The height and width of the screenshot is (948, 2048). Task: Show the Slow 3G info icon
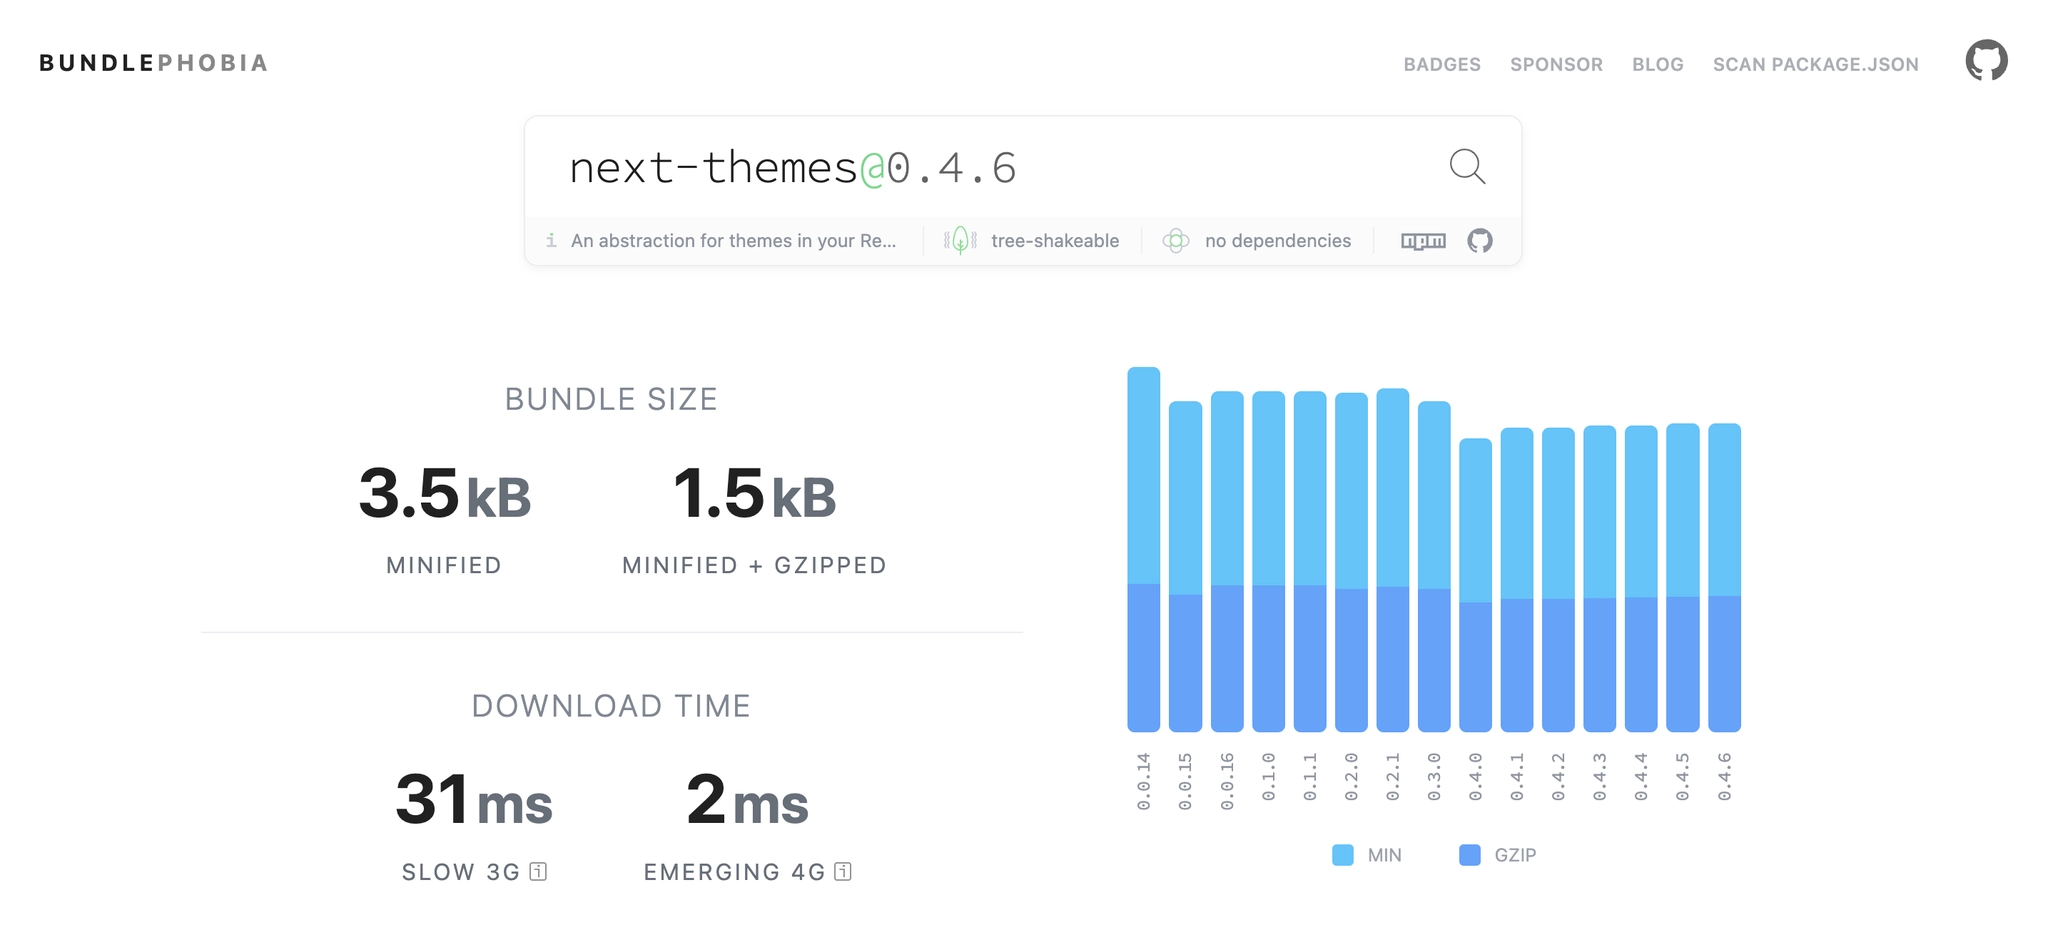538,872
